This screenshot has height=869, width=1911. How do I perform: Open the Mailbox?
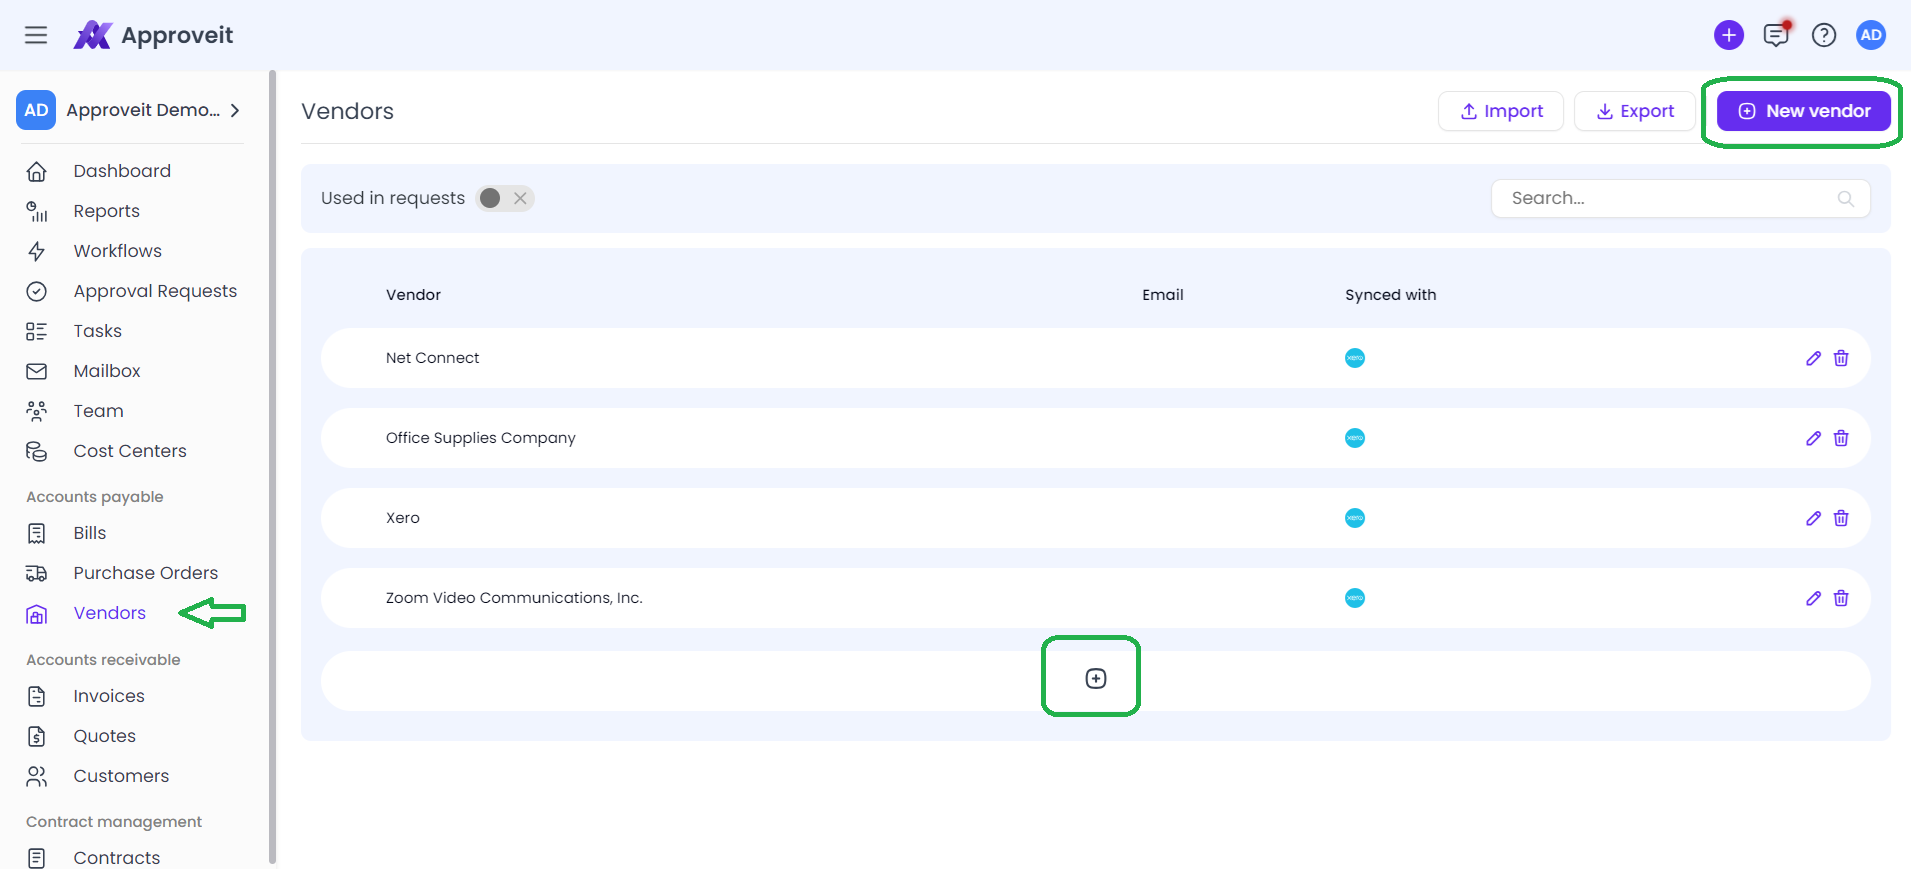(x=107, y=371)
